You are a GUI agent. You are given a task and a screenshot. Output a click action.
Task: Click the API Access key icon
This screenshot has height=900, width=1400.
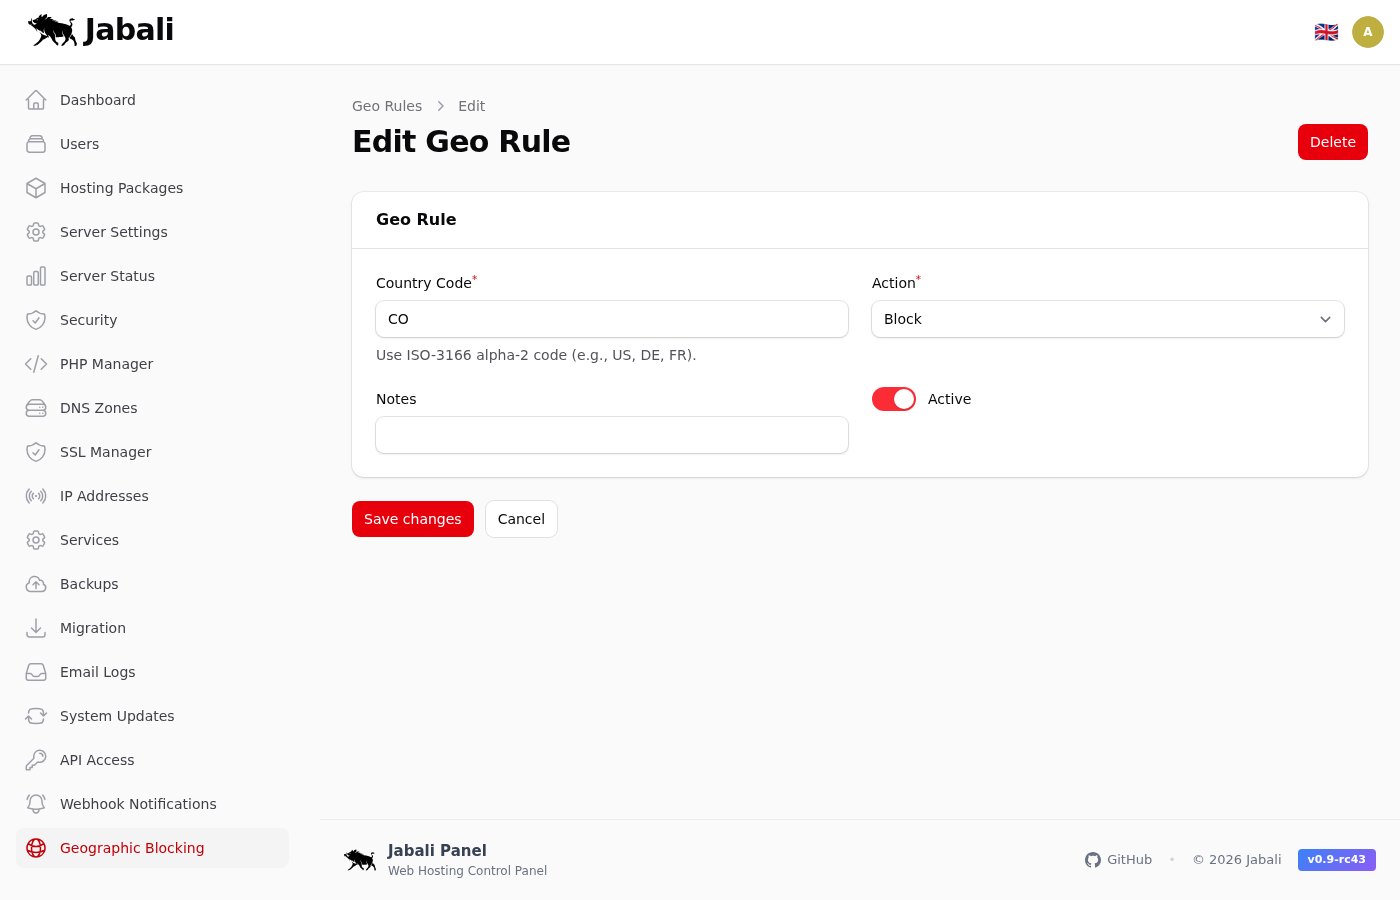36,760
